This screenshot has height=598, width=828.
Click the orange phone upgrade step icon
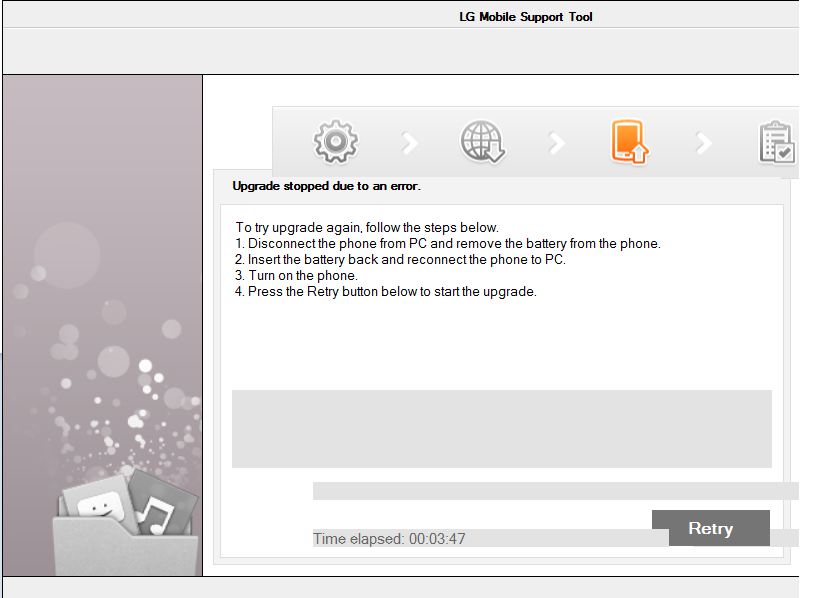coord(629,142)
